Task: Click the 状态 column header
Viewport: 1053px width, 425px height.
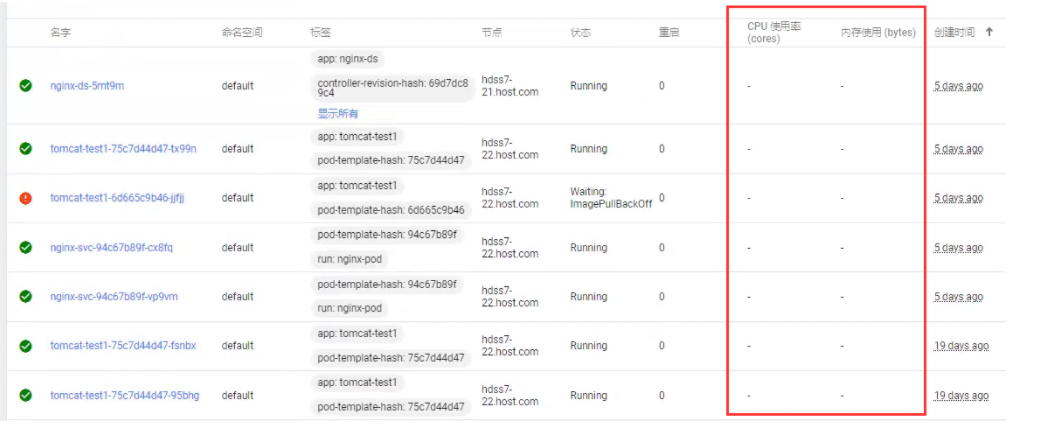Action: 580,32
